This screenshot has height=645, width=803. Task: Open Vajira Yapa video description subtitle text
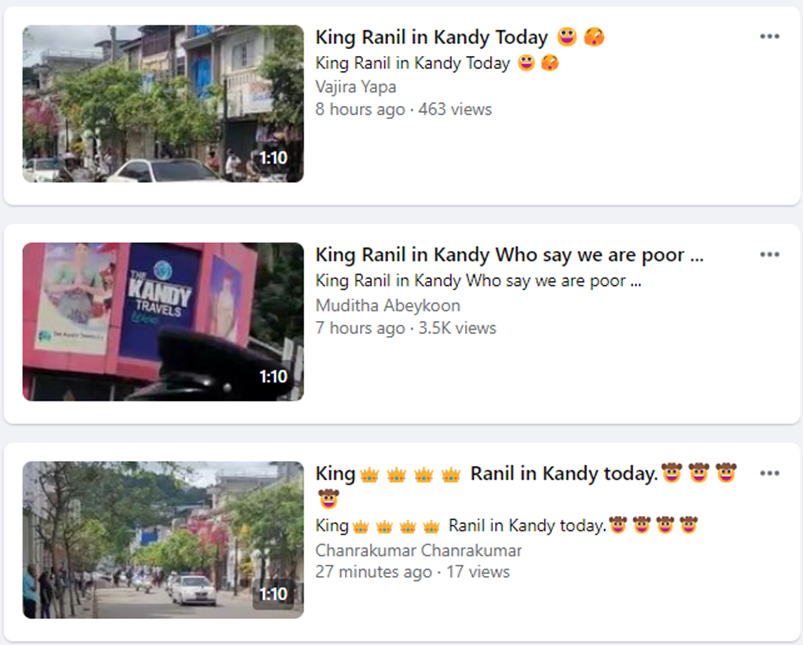point(437,63)
